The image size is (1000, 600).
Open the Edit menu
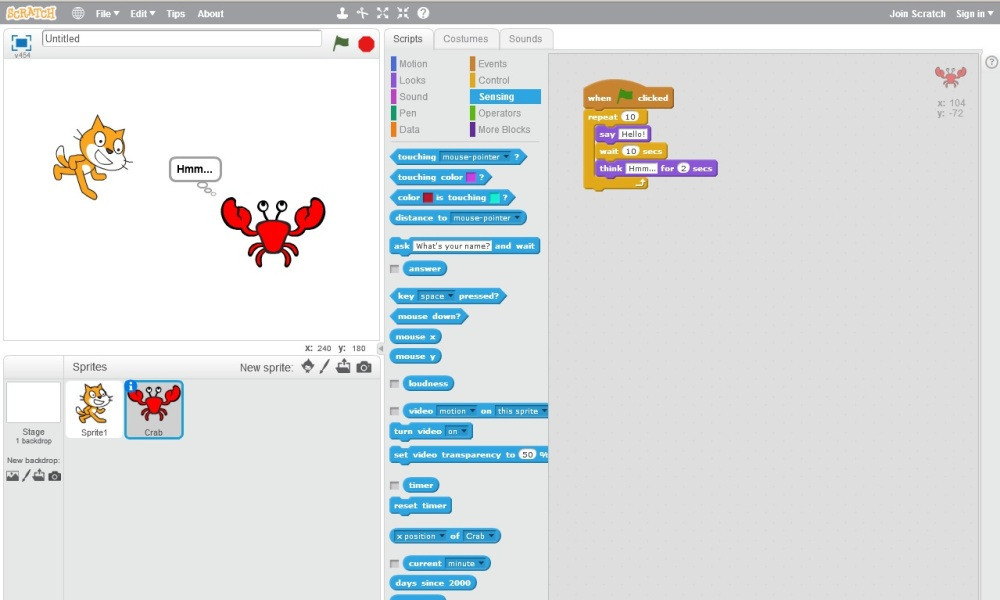142,13
